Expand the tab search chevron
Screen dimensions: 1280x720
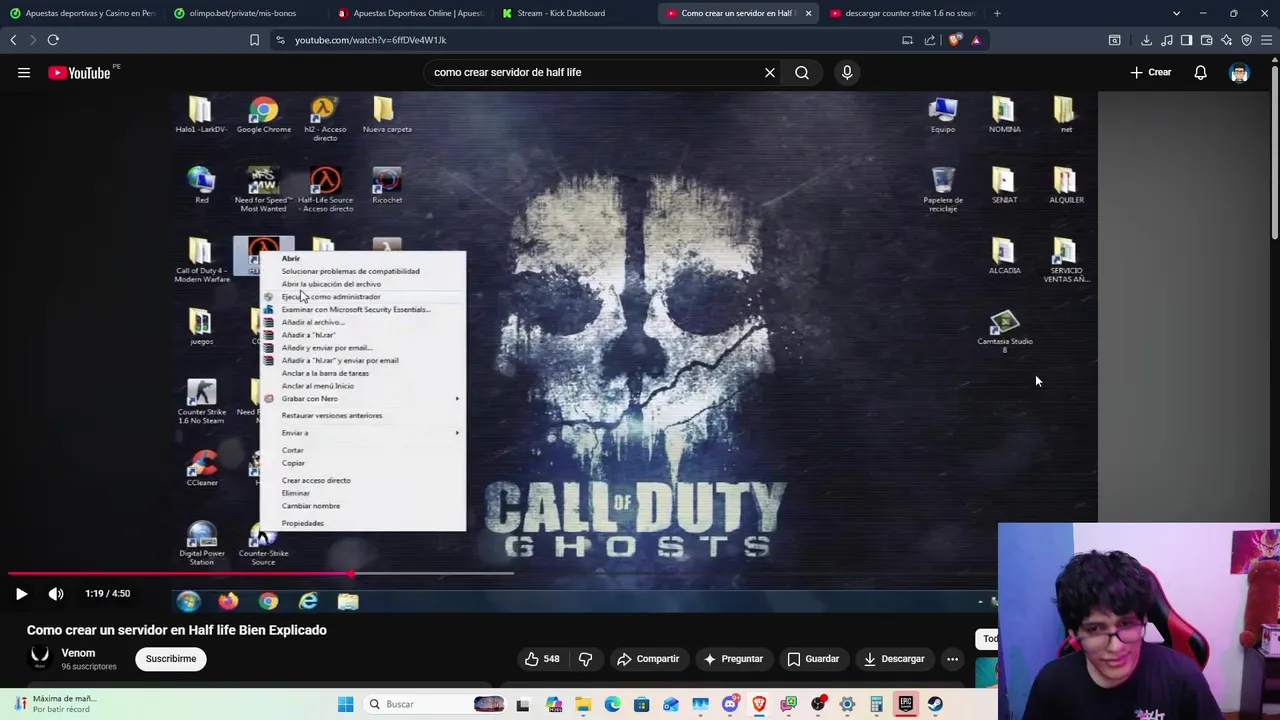click(x=1176, y=13)
